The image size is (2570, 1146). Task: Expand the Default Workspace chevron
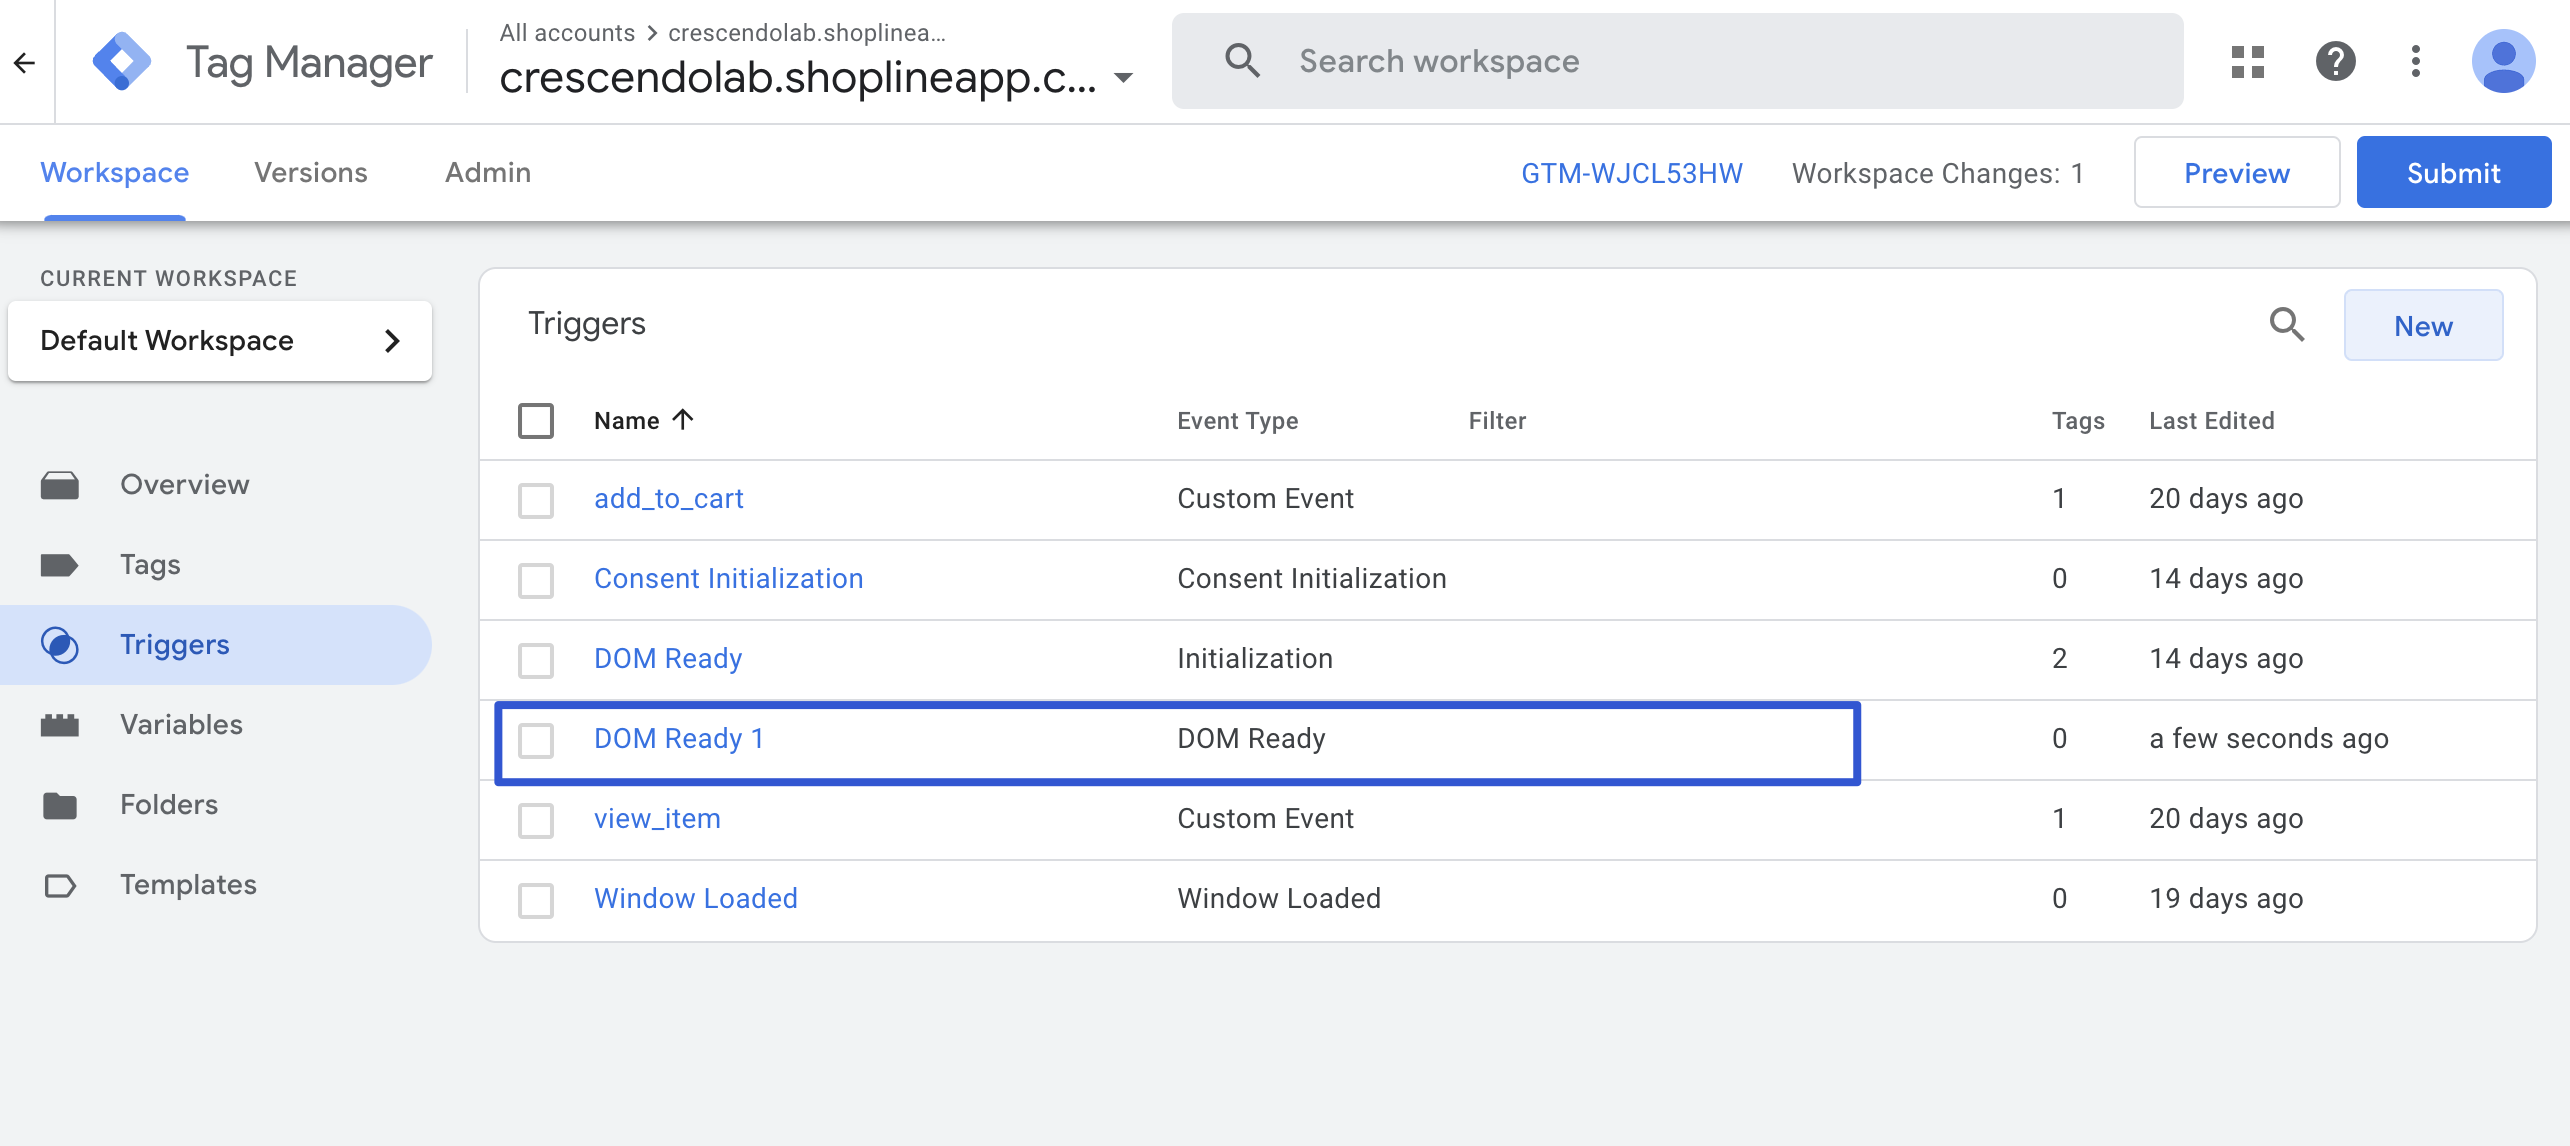[x=392, y=341]
